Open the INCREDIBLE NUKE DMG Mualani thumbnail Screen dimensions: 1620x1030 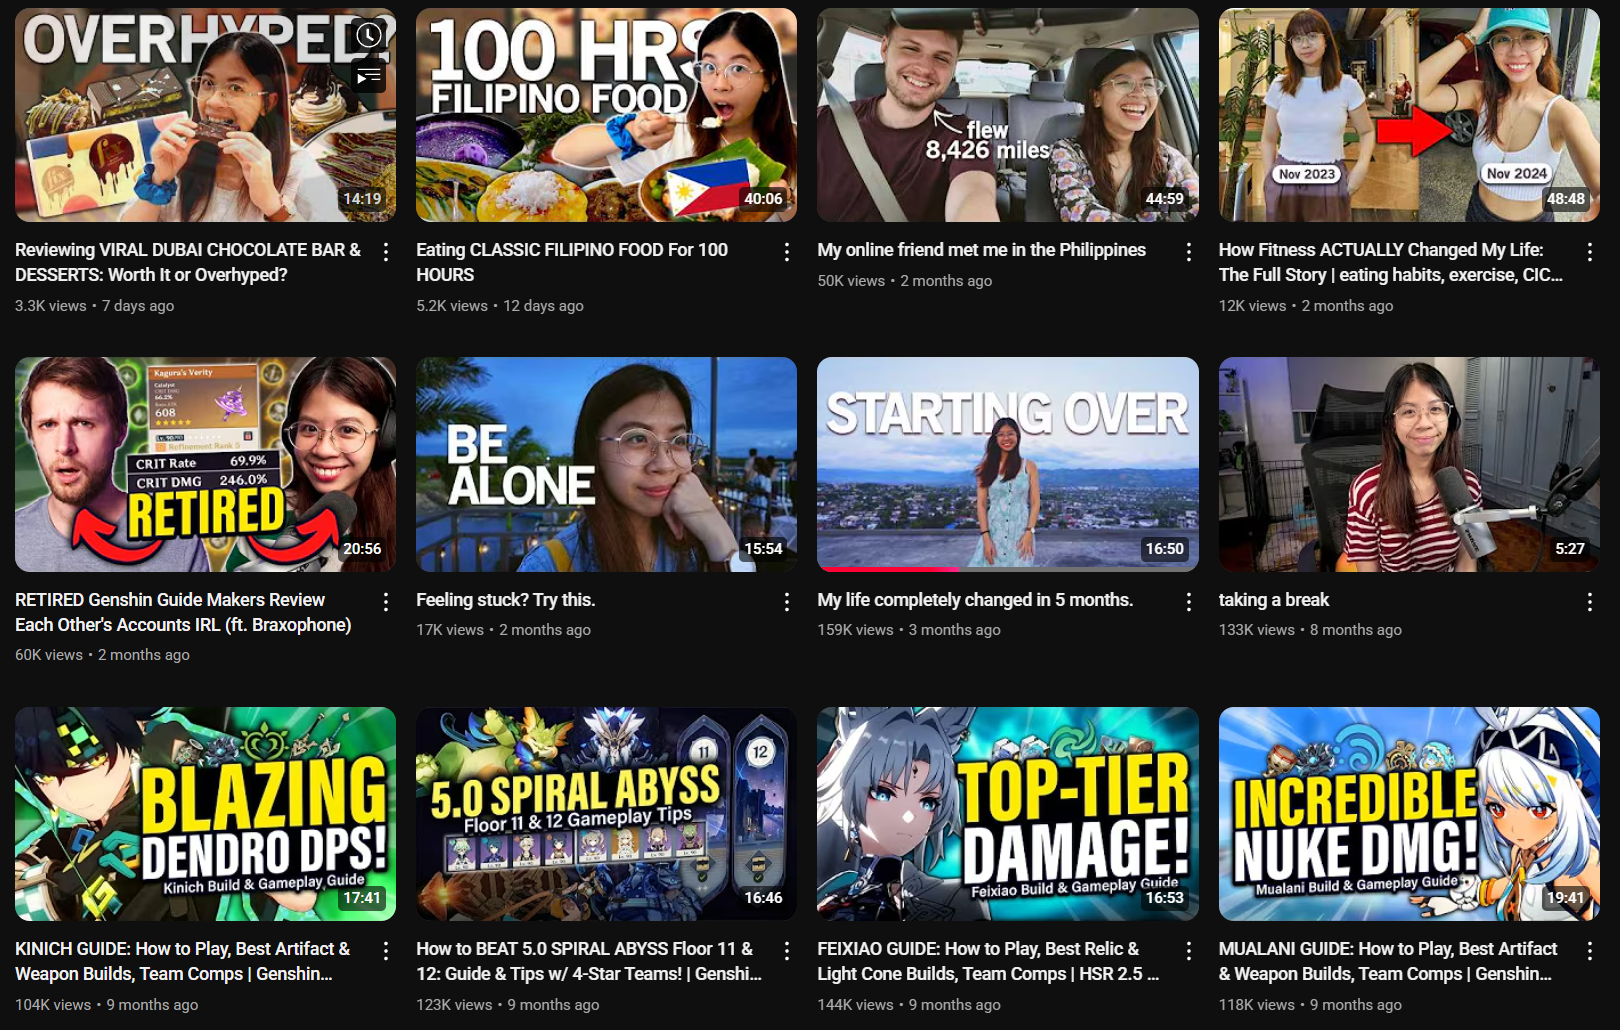click(x=1409, y=814)
